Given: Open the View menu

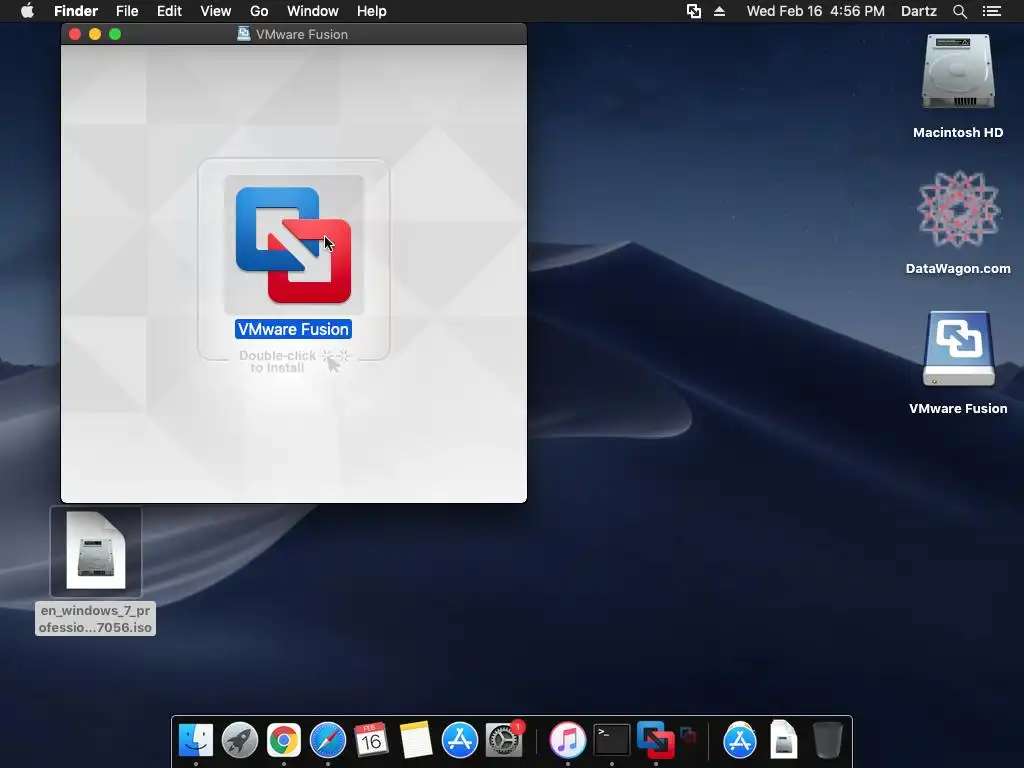Looking at the screenshot, I should [x=216, y=11].
